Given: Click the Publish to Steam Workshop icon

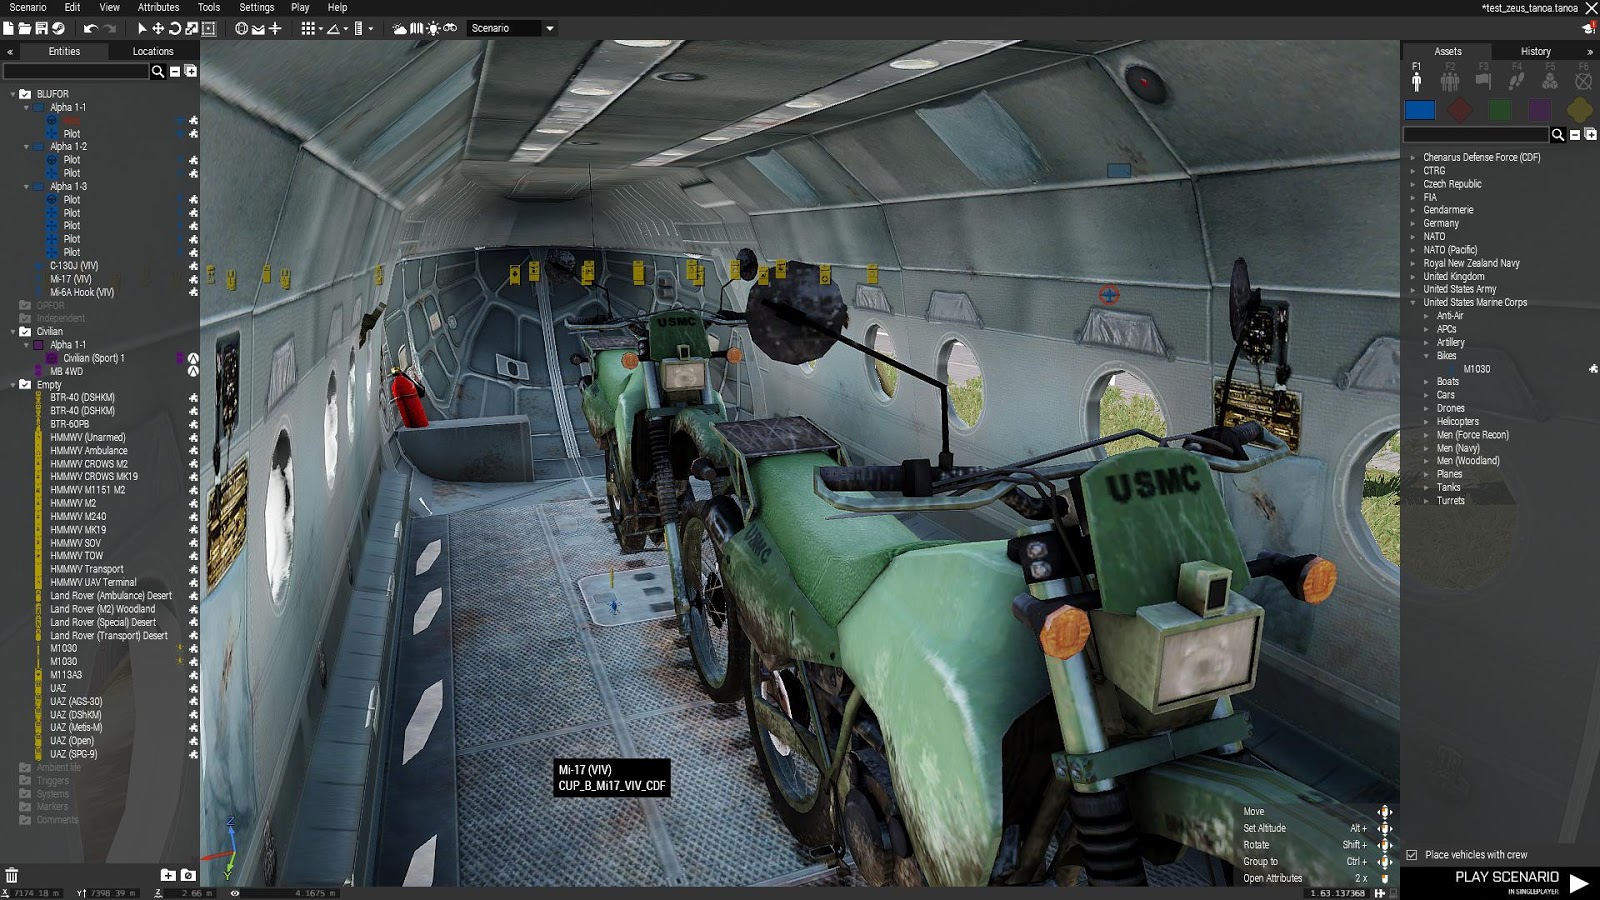Looking at the screenshot, I should click(x=58, y=28).
